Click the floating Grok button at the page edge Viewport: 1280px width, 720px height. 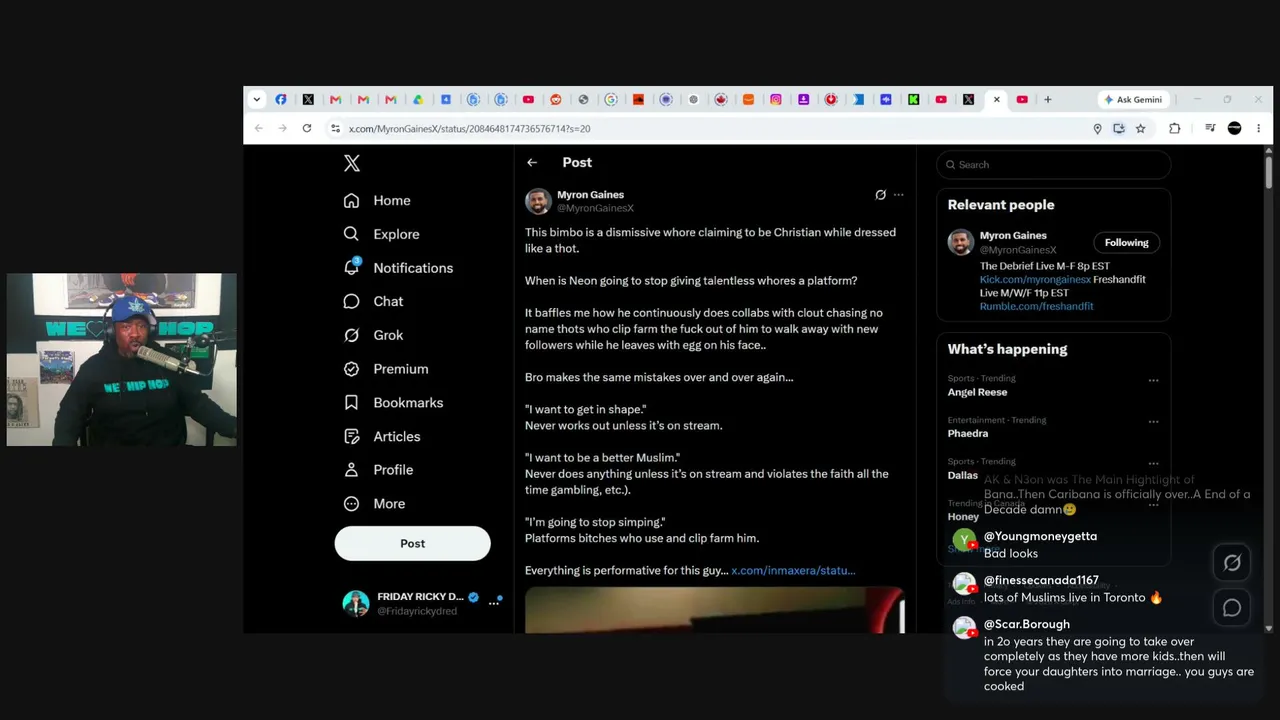[x=1232, y=563]
